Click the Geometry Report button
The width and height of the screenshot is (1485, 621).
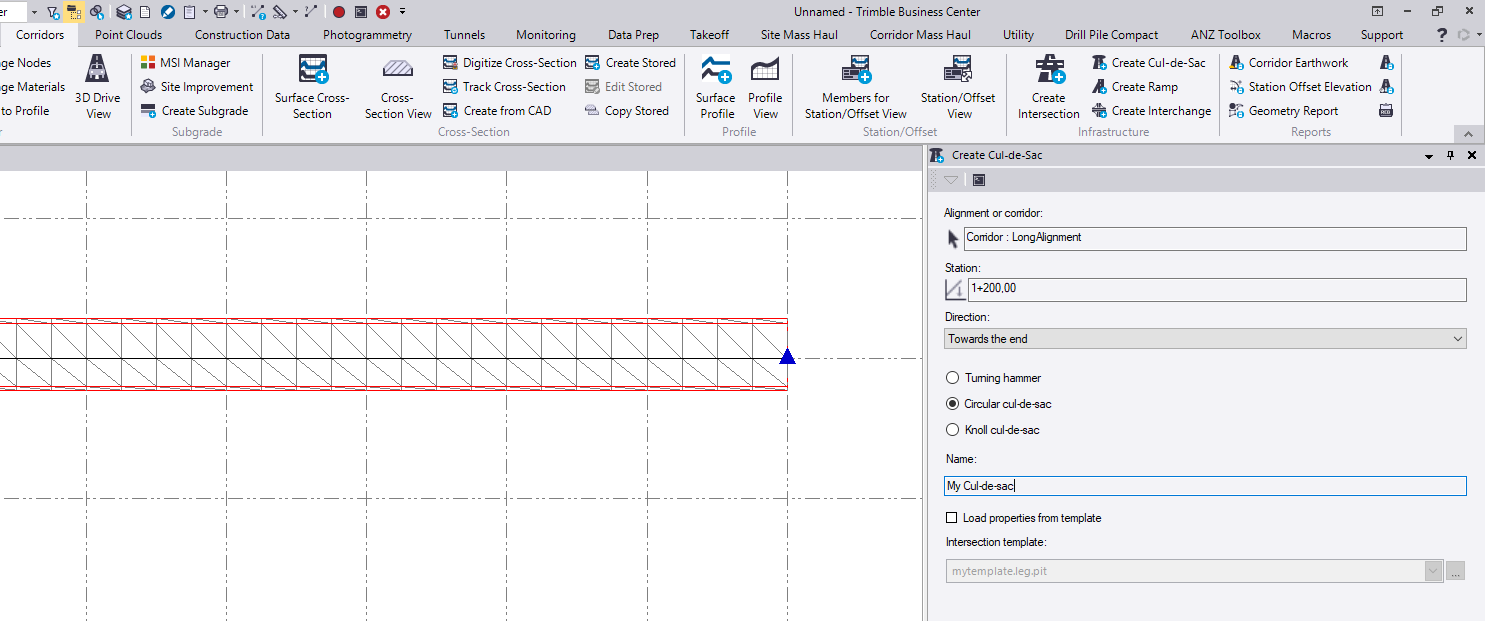coord(1292,111)
